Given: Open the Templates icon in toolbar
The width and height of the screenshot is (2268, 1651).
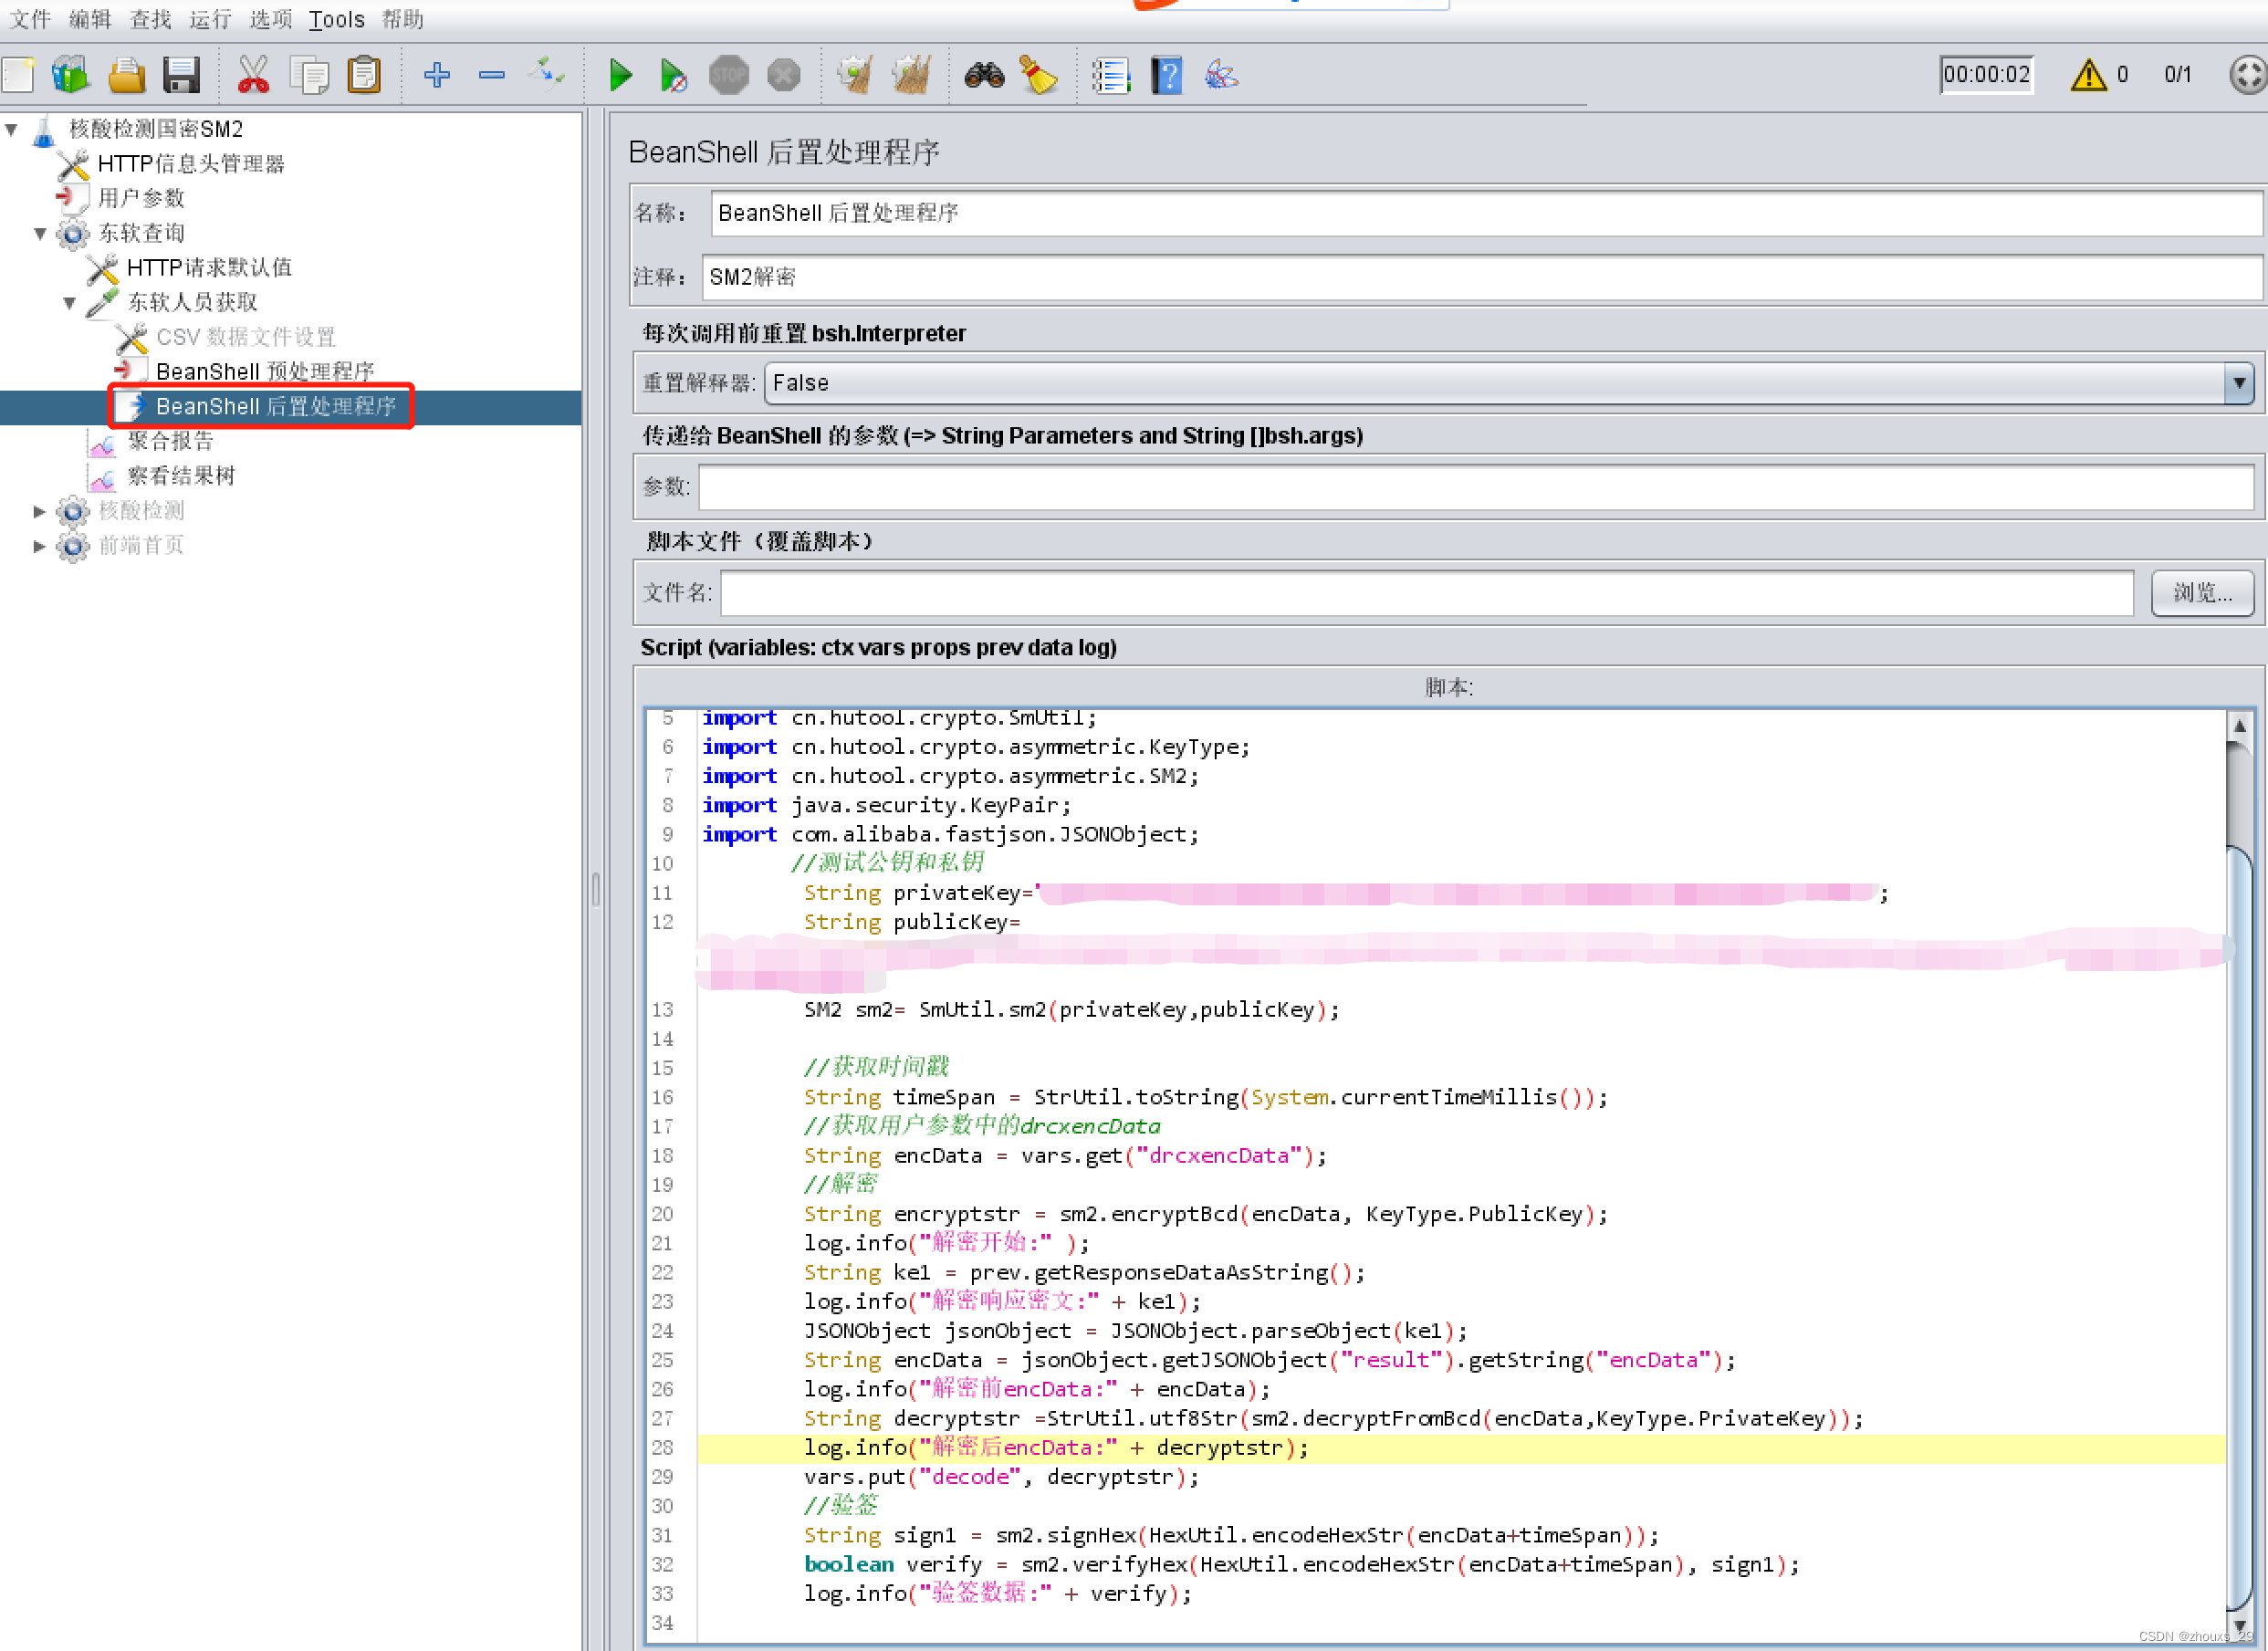Looking at the screenshot, I should (x=71, y=75).
